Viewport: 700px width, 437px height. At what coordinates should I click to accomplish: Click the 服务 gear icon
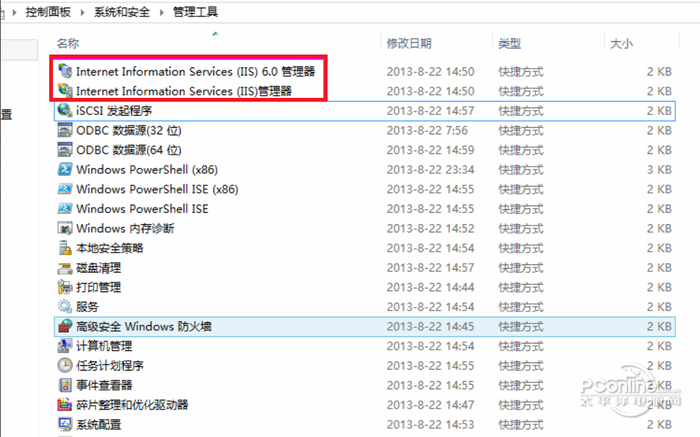point(65,307)
